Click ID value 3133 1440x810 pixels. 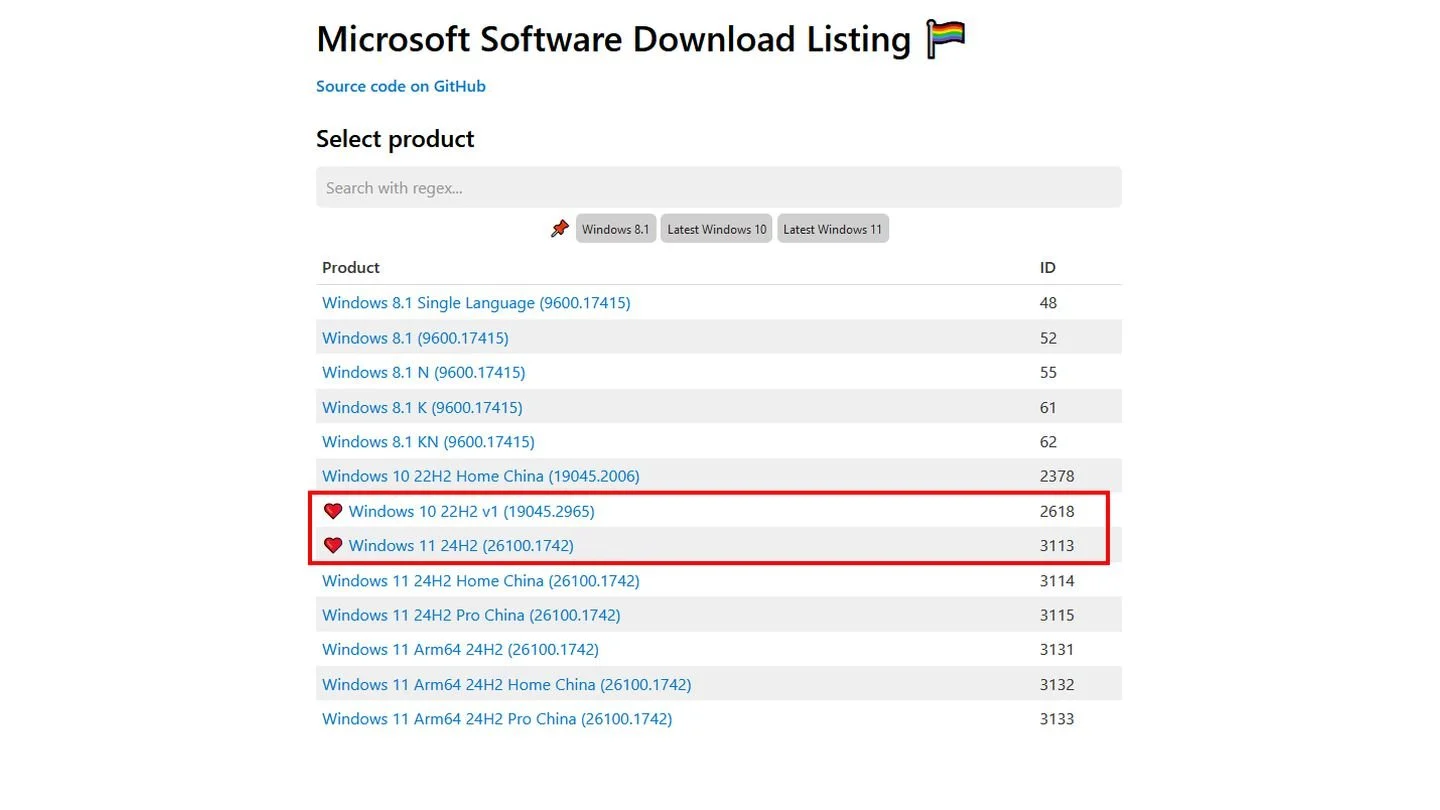(1057, 719)
